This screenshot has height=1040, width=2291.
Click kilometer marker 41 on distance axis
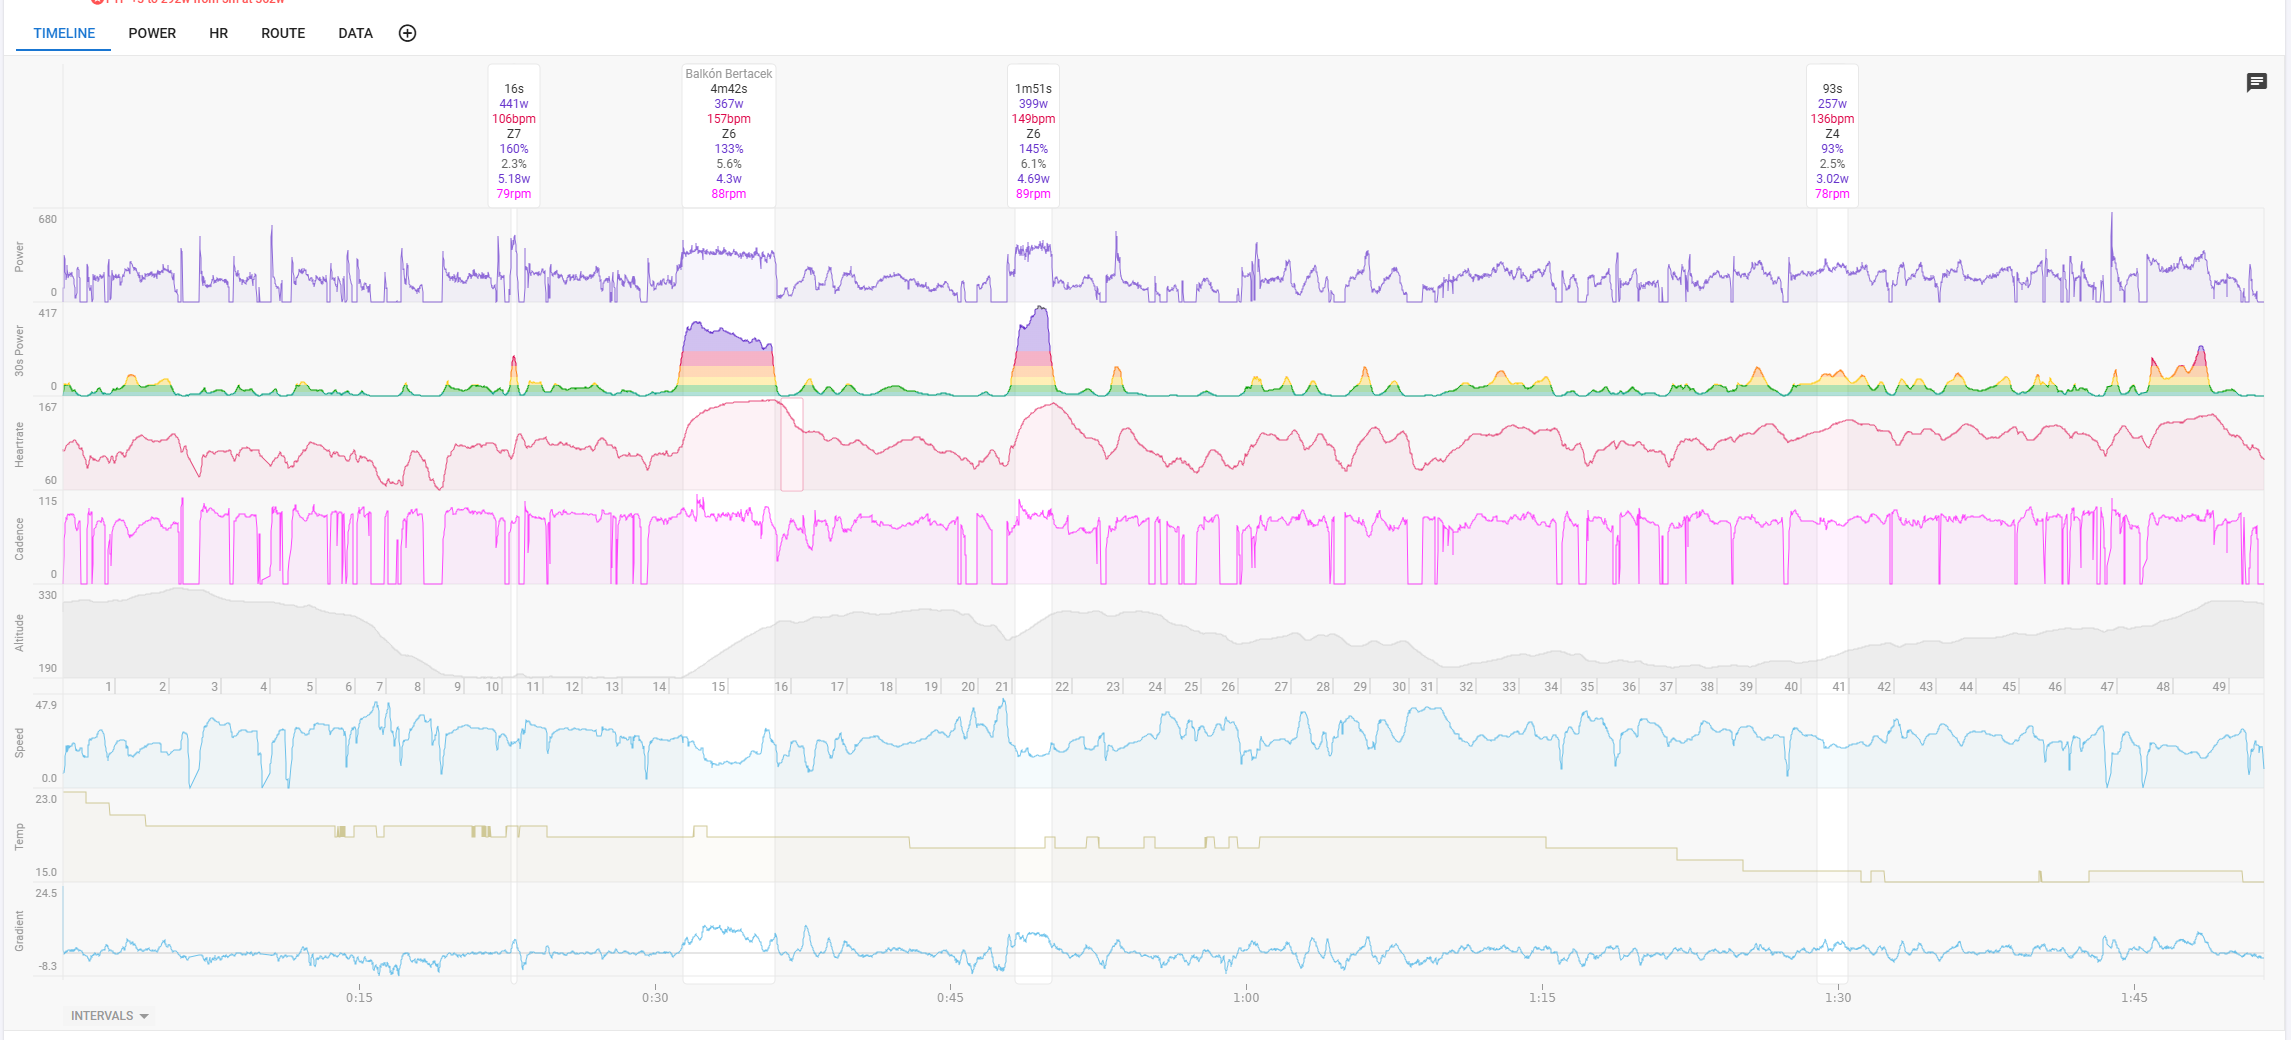click(x=1838, y=687)
